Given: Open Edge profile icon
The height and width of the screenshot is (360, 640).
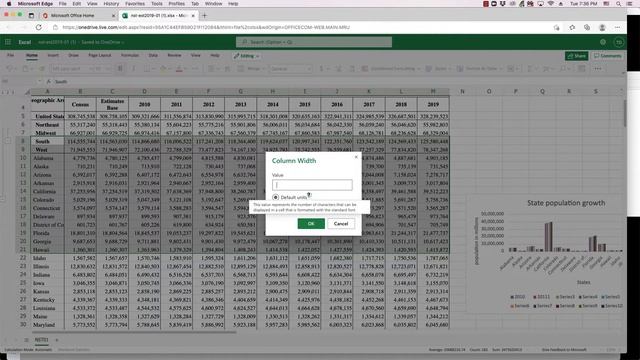Looking at the screenshot, I should [602, 27].
